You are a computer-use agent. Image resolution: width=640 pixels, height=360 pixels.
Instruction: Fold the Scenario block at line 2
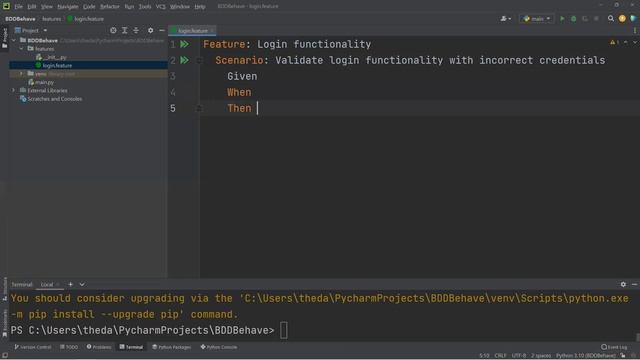click(x=199, y=60)
